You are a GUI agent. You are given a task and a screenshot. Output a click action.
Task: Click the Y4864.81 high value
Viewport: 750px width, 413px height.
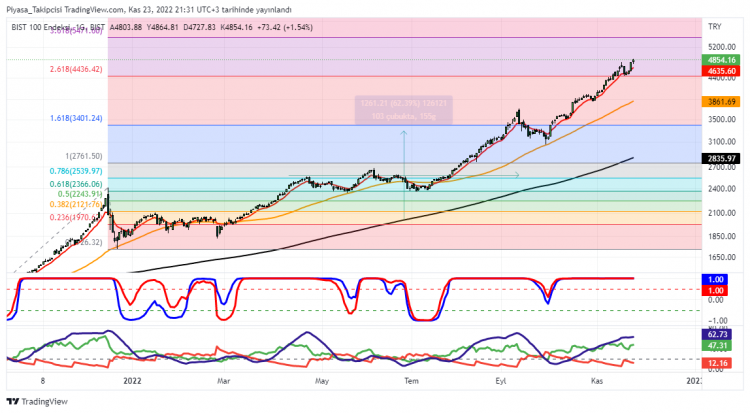[163, 27]
